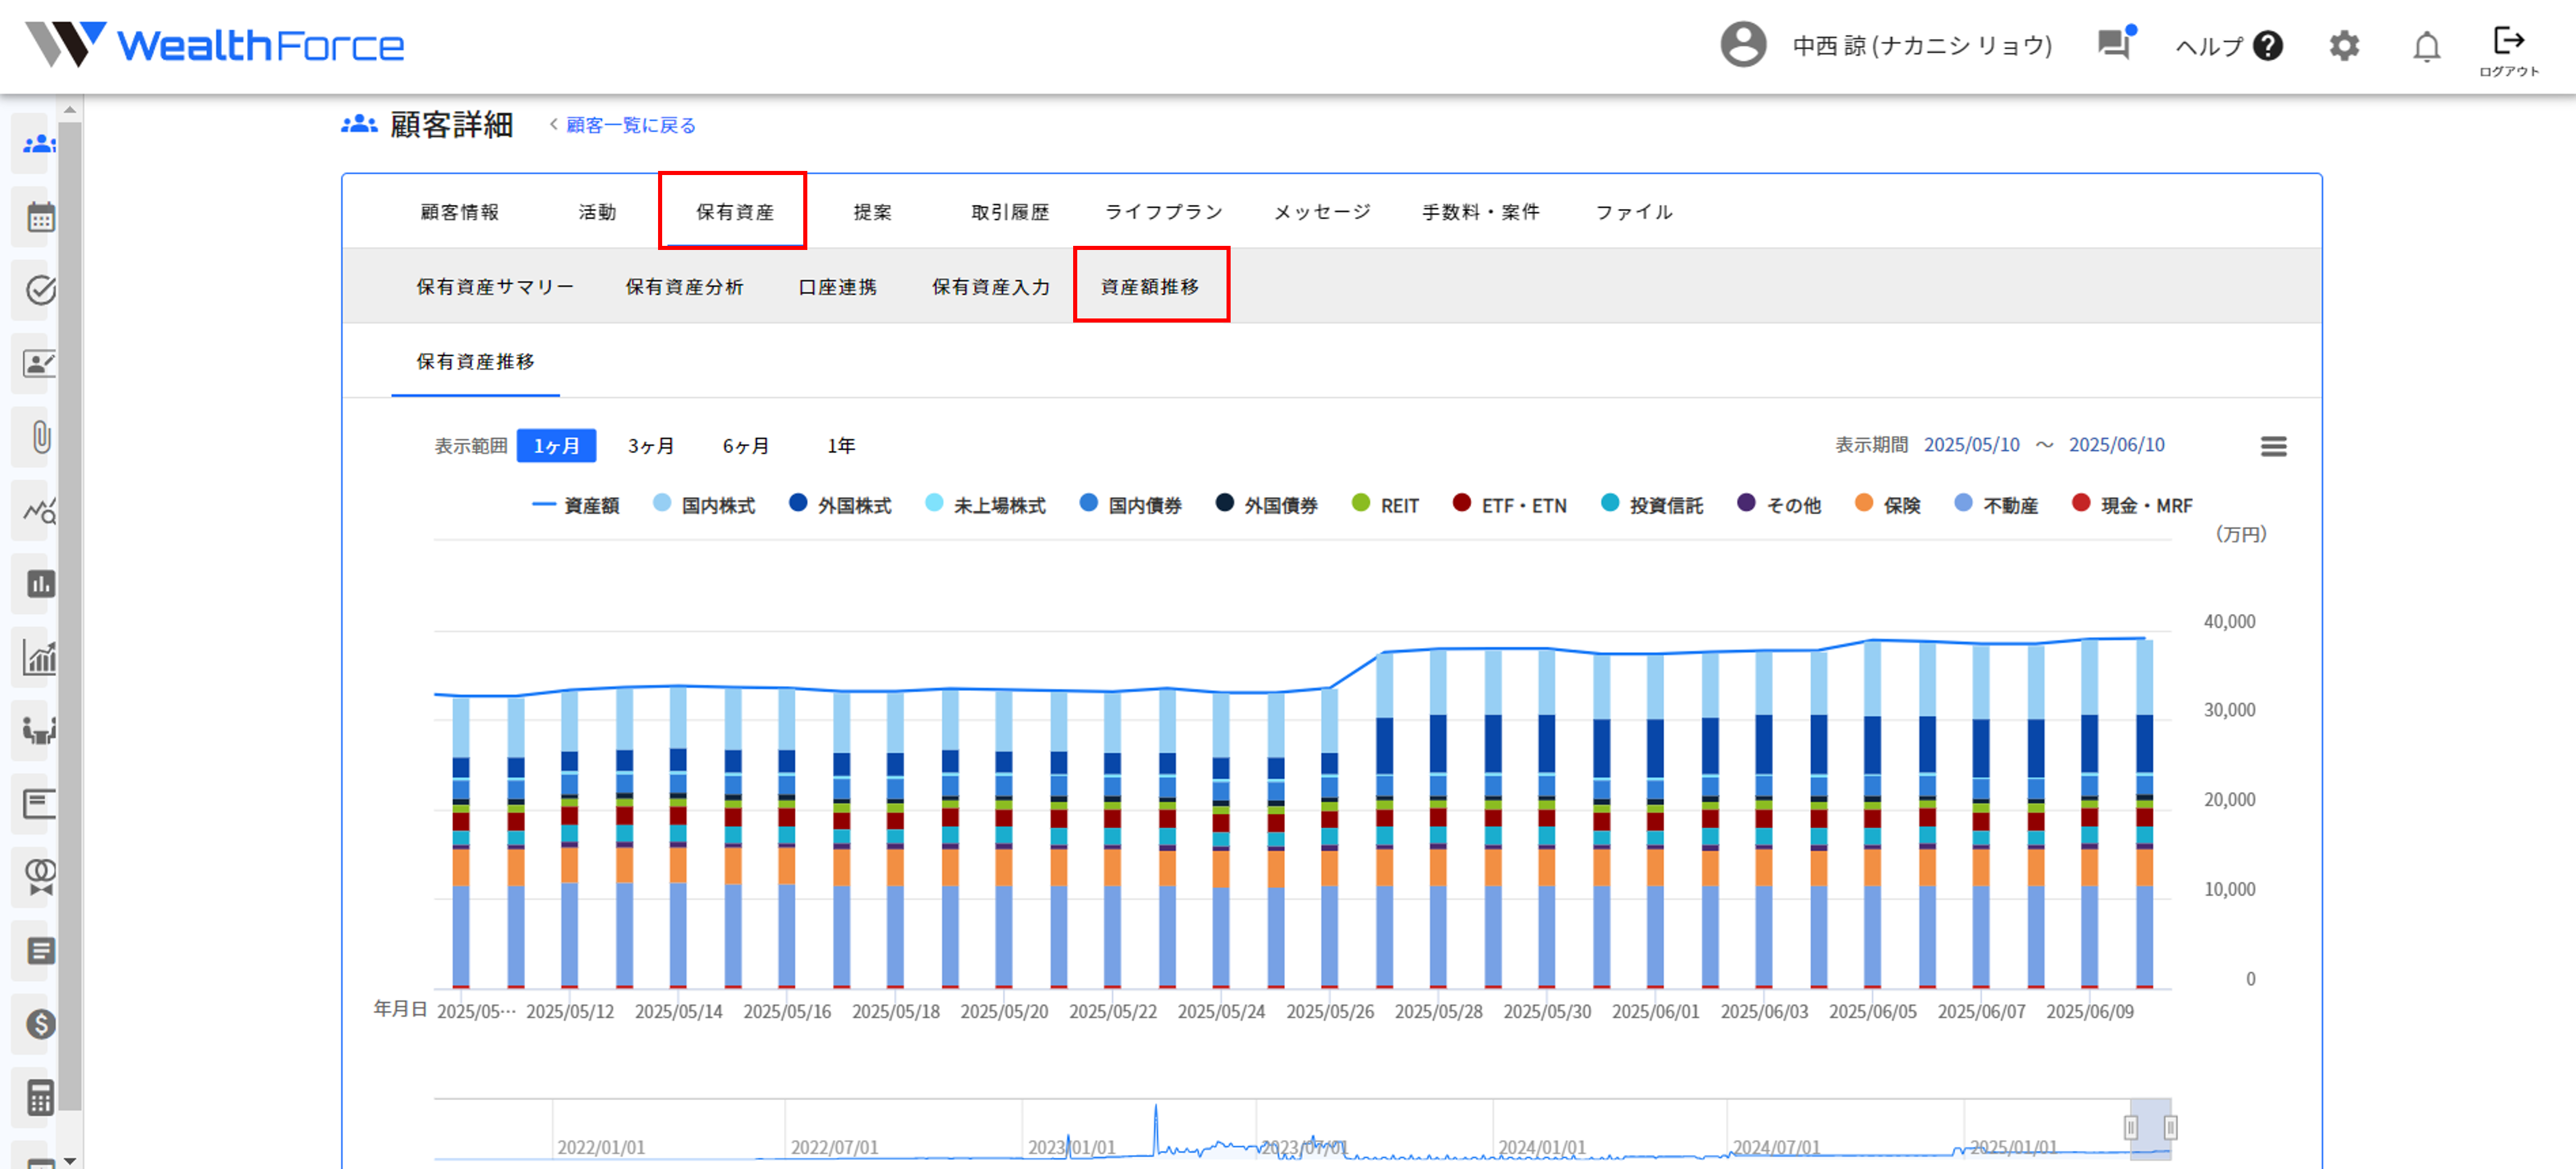Screen dimensions: 2576x1169
Task: Toggle 国内株式 series in legend
Action: coord(704,505)
